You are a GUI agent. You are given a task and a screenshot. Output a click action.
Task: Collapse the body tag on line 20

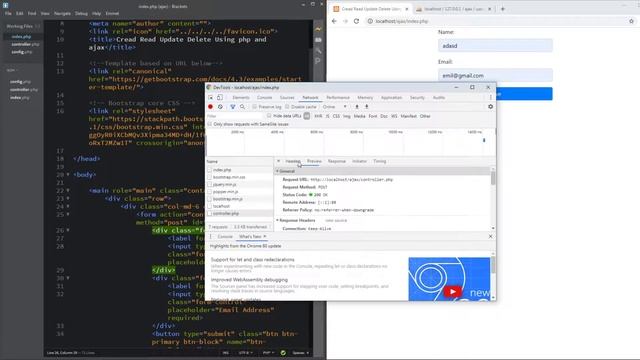pyautogui.click(x=68, y=174)
